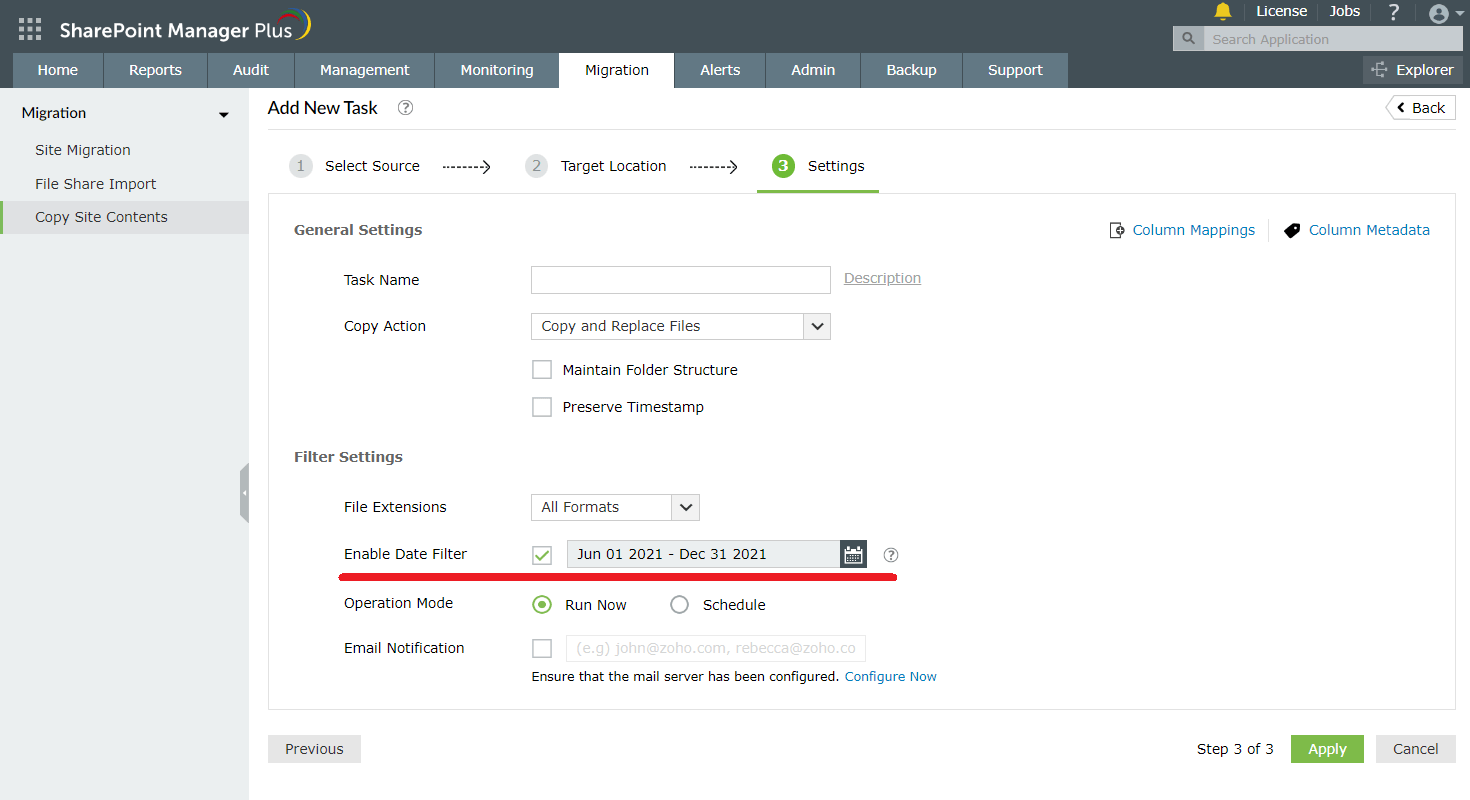Go to the Admin tab
Image resolution: width=1470 pixels, height=800 pixels.
click(x=813, y=70)
